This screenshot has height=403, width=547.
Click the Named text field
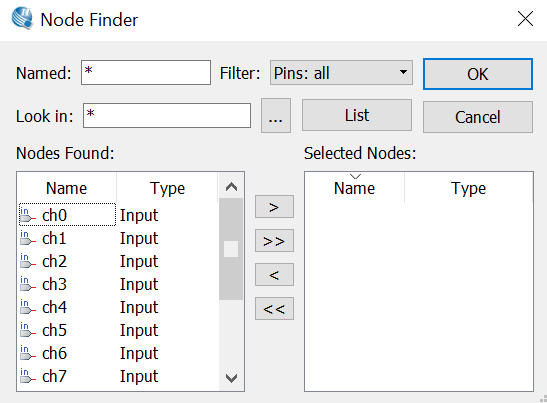[x=146, y=72]
